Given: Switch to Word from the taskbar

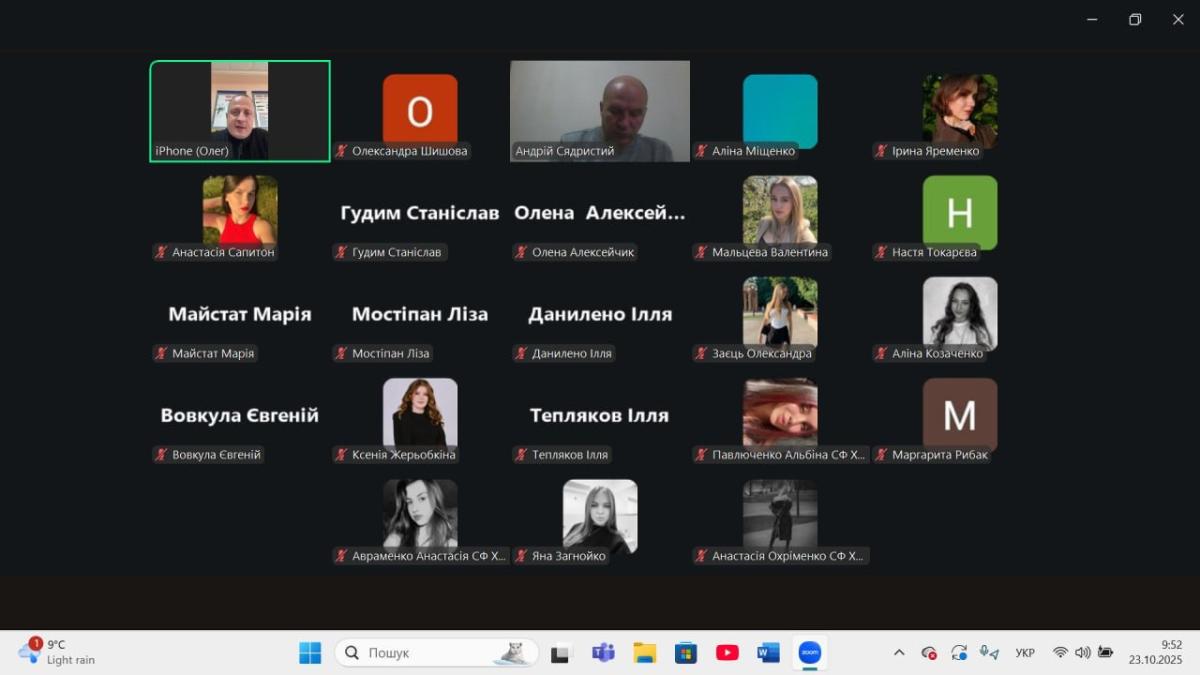Looking at the screenshot, I should pyautogui.click(x=768, y=653).
